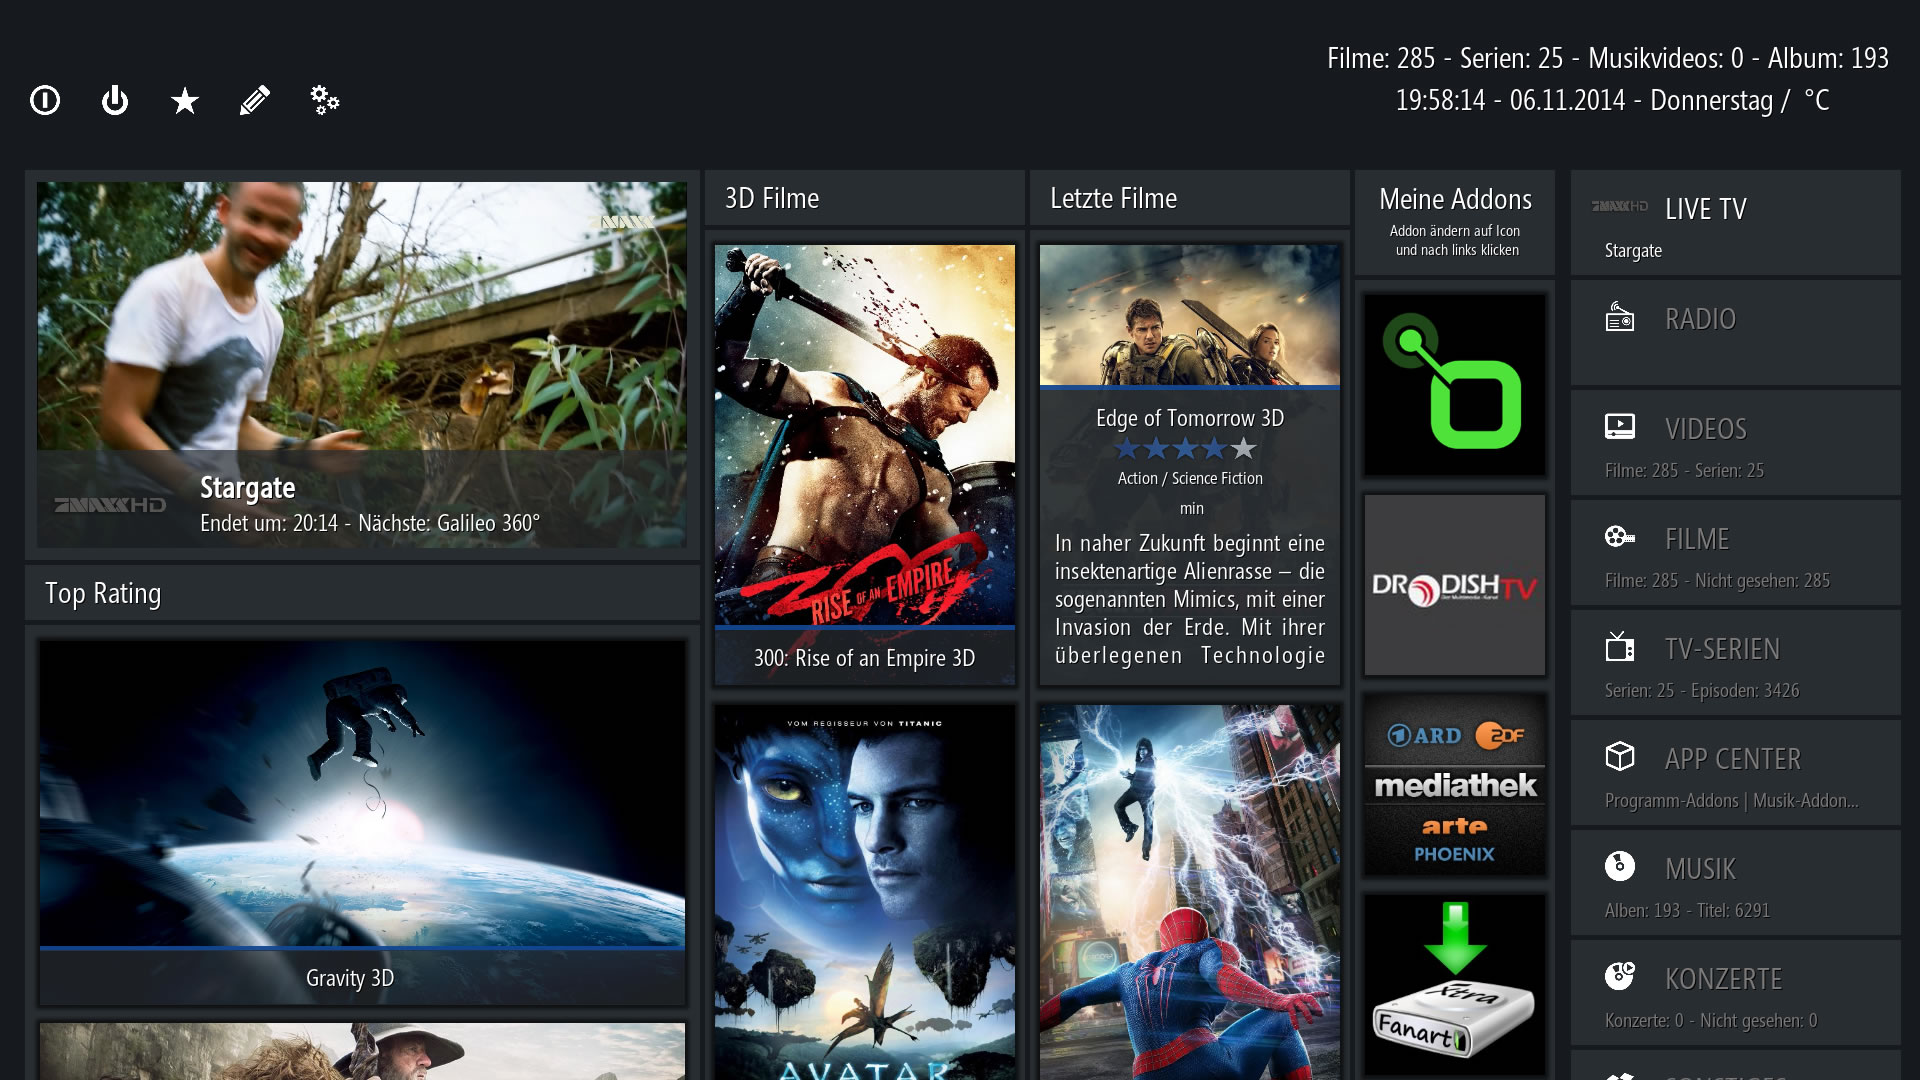The width and height of the screenshot is (1920, 1080).
Task: Select the Avatar movie poster
Action: point(865,892)
